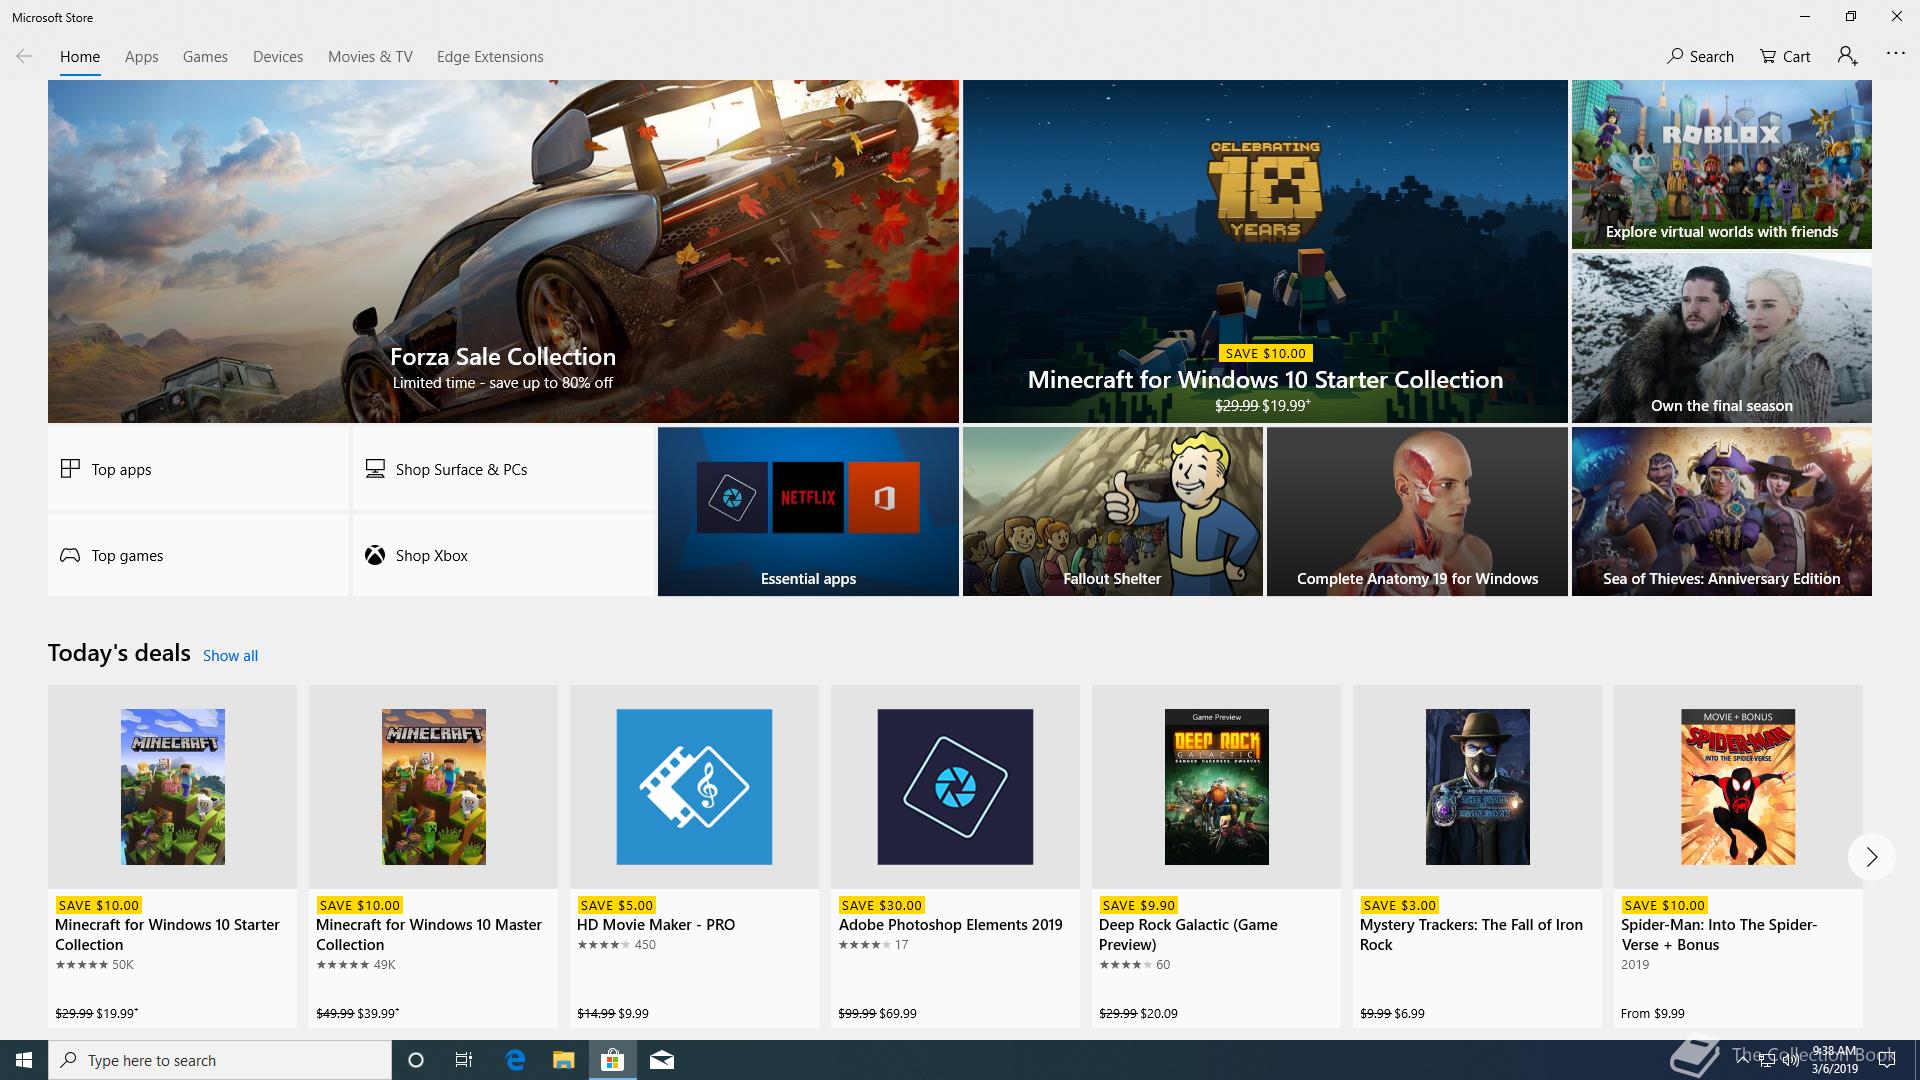Click the Office logo in Essential apps

click(884, 497)
